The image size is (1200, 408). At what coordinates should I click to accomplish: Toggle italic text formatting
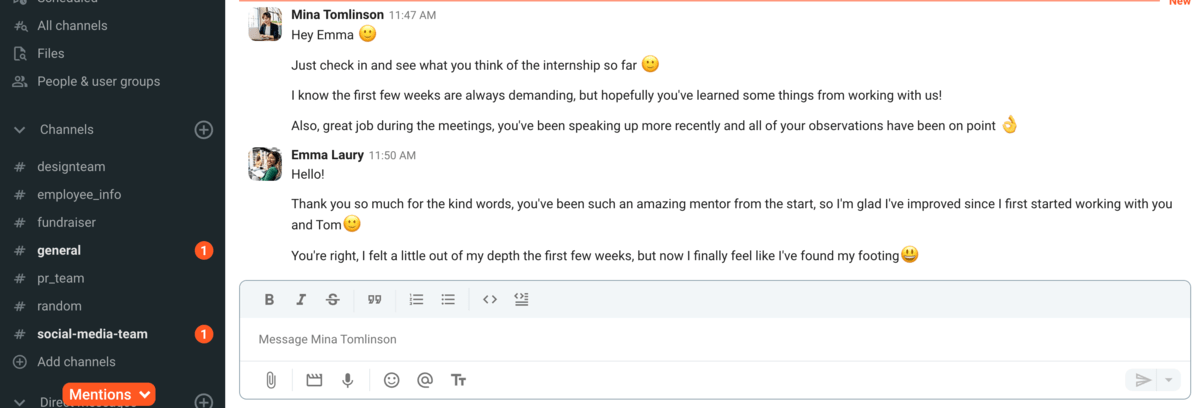point(301,299)
